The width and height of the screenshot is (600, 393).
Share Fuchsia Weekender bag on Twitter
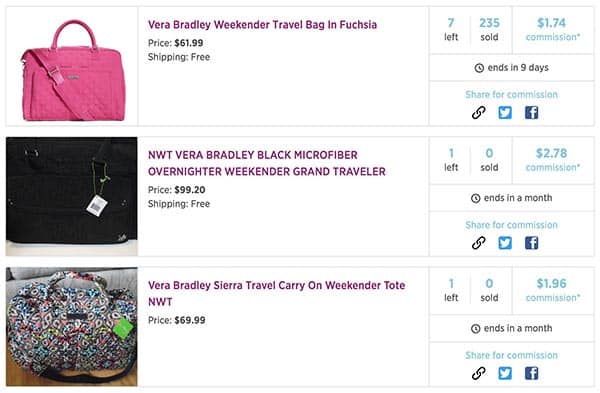click(505, 113)
